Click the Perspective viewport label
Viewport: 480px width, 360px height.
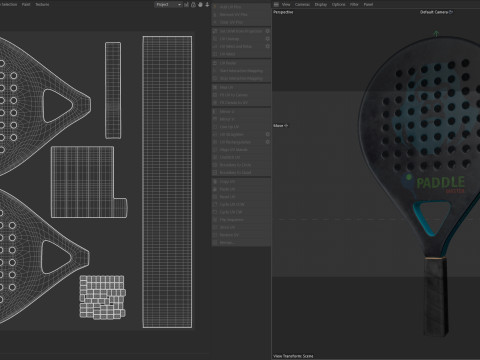283,12
